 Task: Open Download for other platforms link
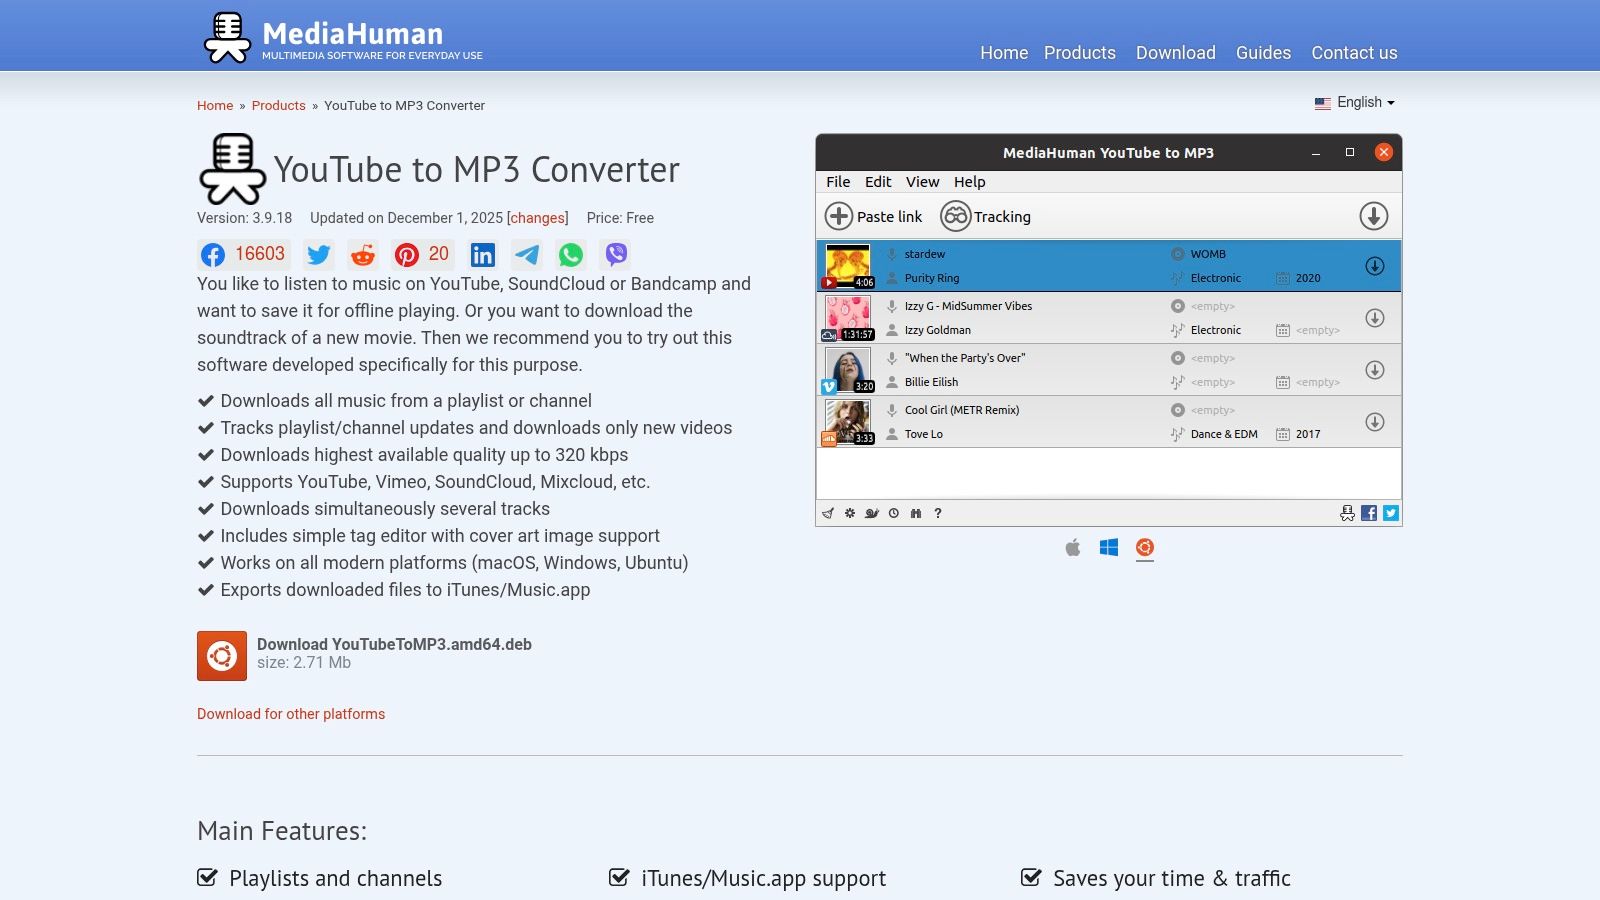(290, 714)
